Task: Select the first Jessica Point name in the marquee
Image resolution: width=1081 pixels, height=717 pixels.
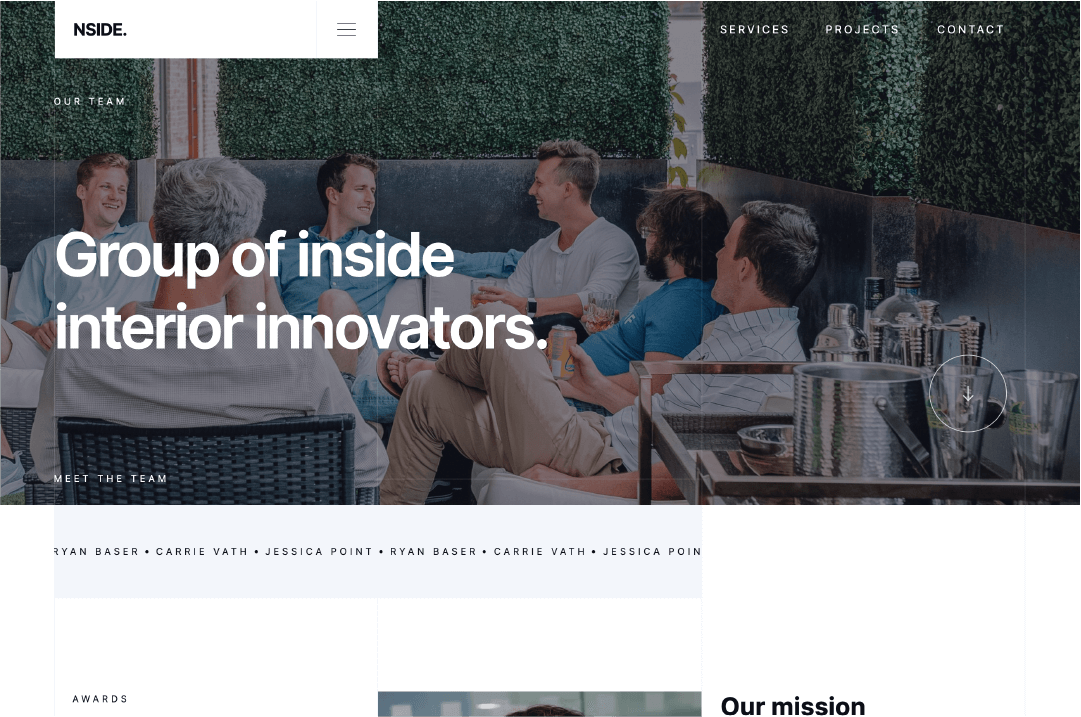Action: click(x=319, y=552)
